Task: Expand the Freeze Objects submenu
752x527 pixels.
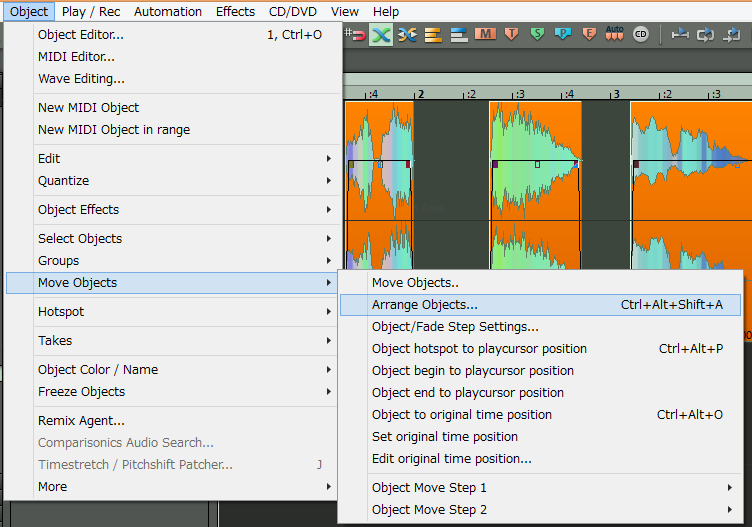Action: point(173,391)
